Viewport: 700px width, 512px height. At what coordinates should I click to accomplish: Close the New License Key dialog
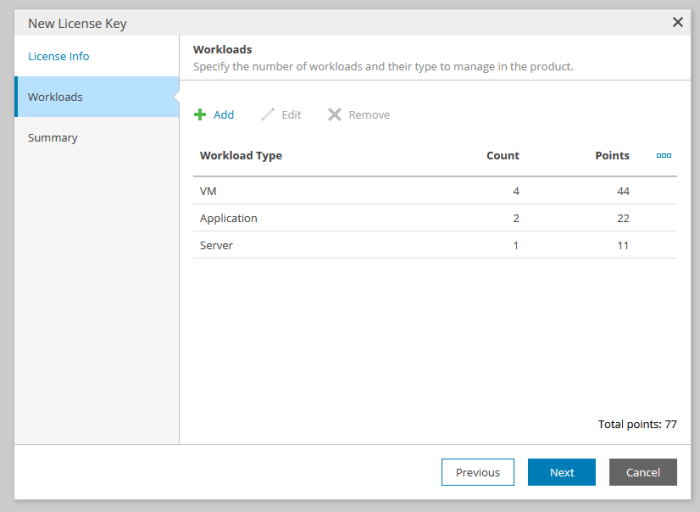(x=677, y=22)
